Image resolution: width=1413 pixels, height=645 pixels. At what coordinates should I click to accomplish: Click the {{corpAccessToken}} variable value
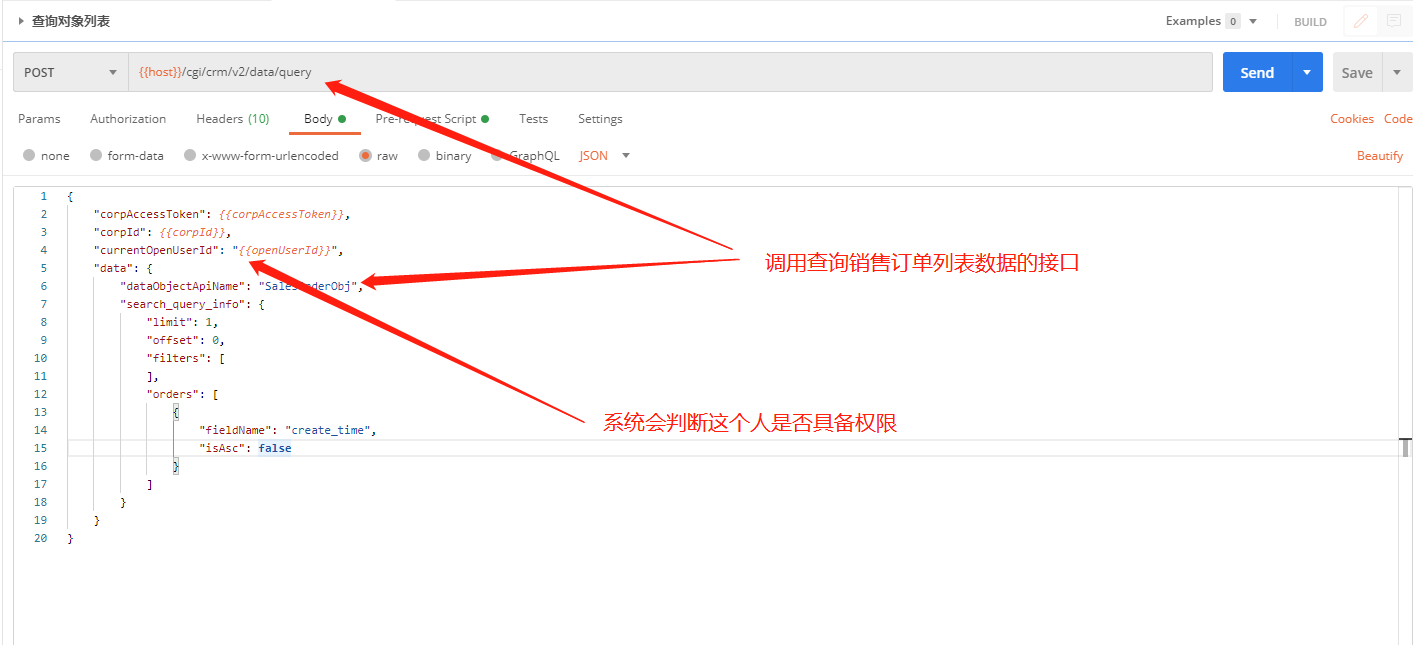pos(281,214)
